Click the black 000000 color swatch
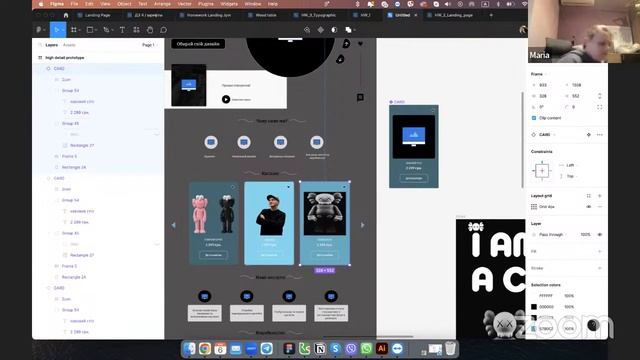 [534, 307]
